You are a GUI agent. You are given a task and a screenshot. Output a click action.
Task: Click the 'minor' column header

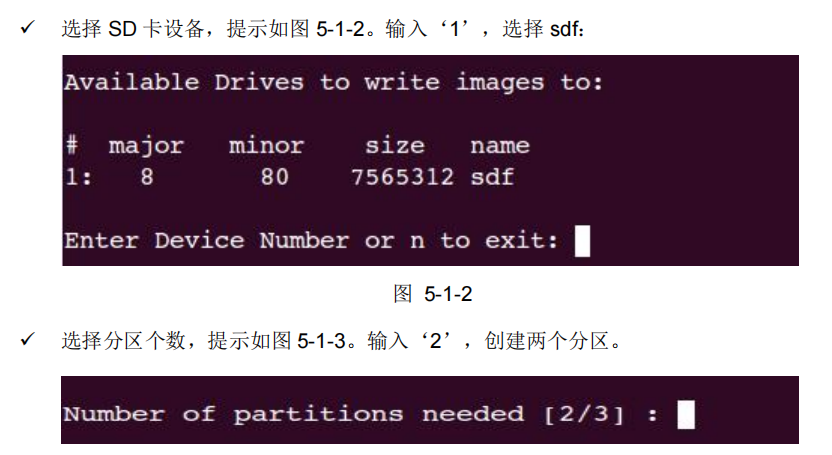[266, 145]
